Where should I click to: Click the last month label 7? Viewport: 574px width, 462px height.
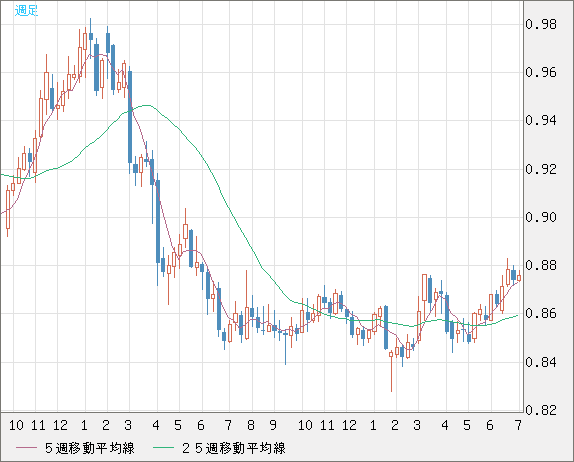[x=518, y=425]
